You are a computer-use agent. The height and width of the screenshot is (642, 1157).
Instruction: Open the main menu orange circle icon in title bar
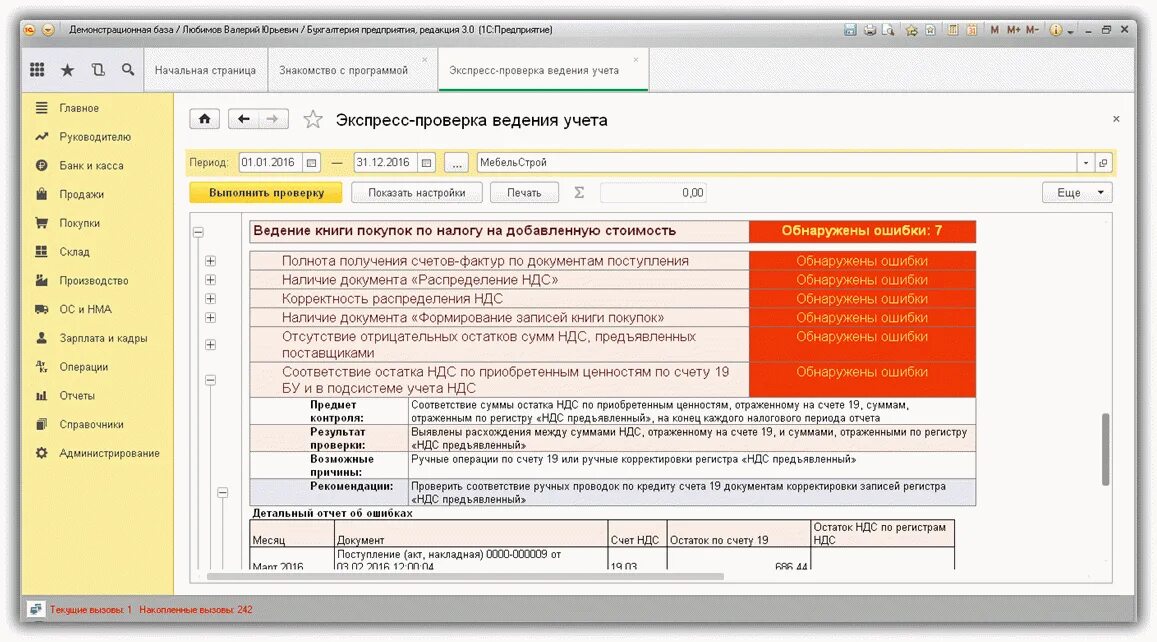click(x=30, y=30)
